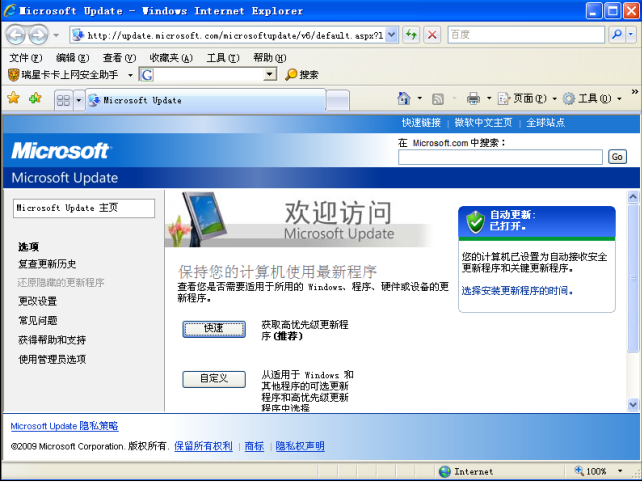Open 使用管理员选项 in sidebar
This screenshot has height=482, width=642.
[52, 359]
